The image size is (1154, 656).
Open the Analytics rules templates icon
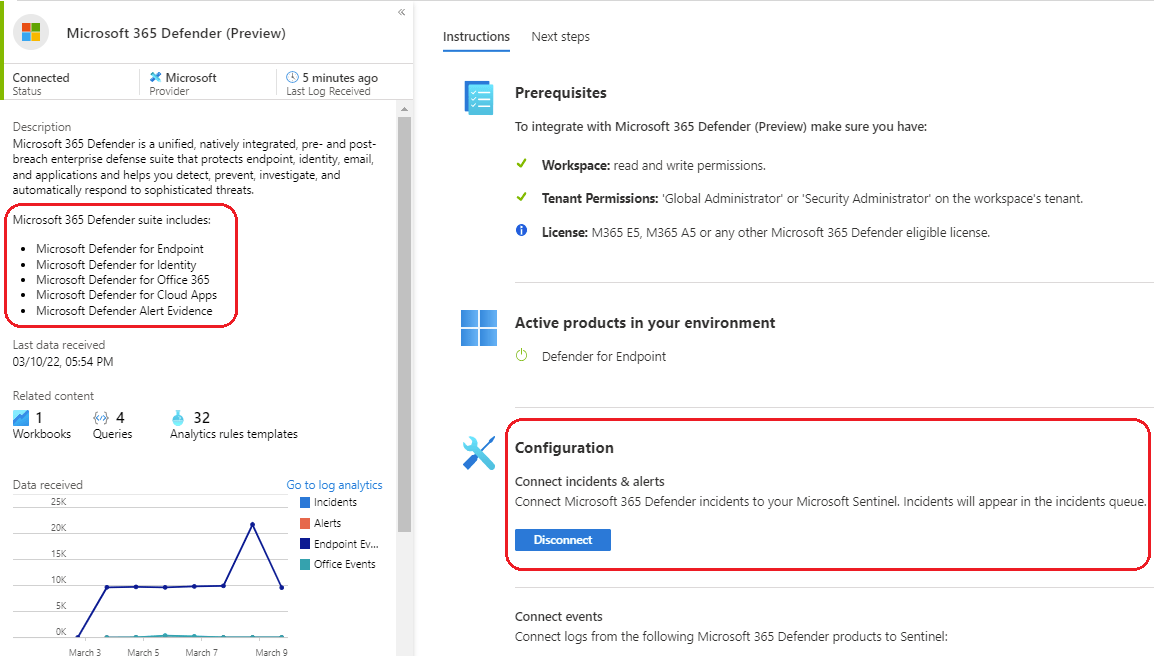[178, 417]
